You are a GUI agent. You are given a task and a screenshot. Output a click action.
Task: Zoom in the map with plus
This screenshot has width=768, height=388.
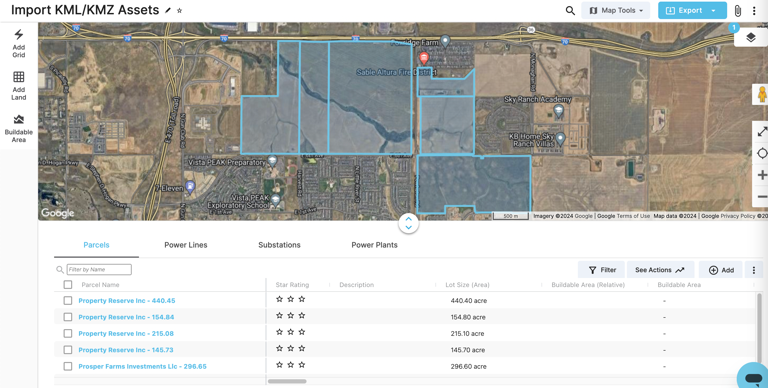coord(762,175)
